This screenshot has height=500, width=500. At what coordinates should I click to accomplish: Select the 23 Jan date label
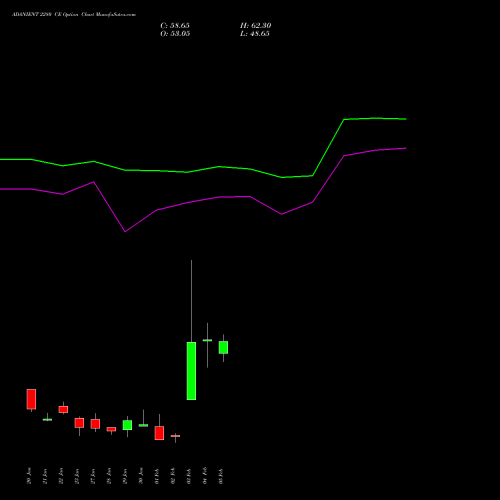pos(77,476)
